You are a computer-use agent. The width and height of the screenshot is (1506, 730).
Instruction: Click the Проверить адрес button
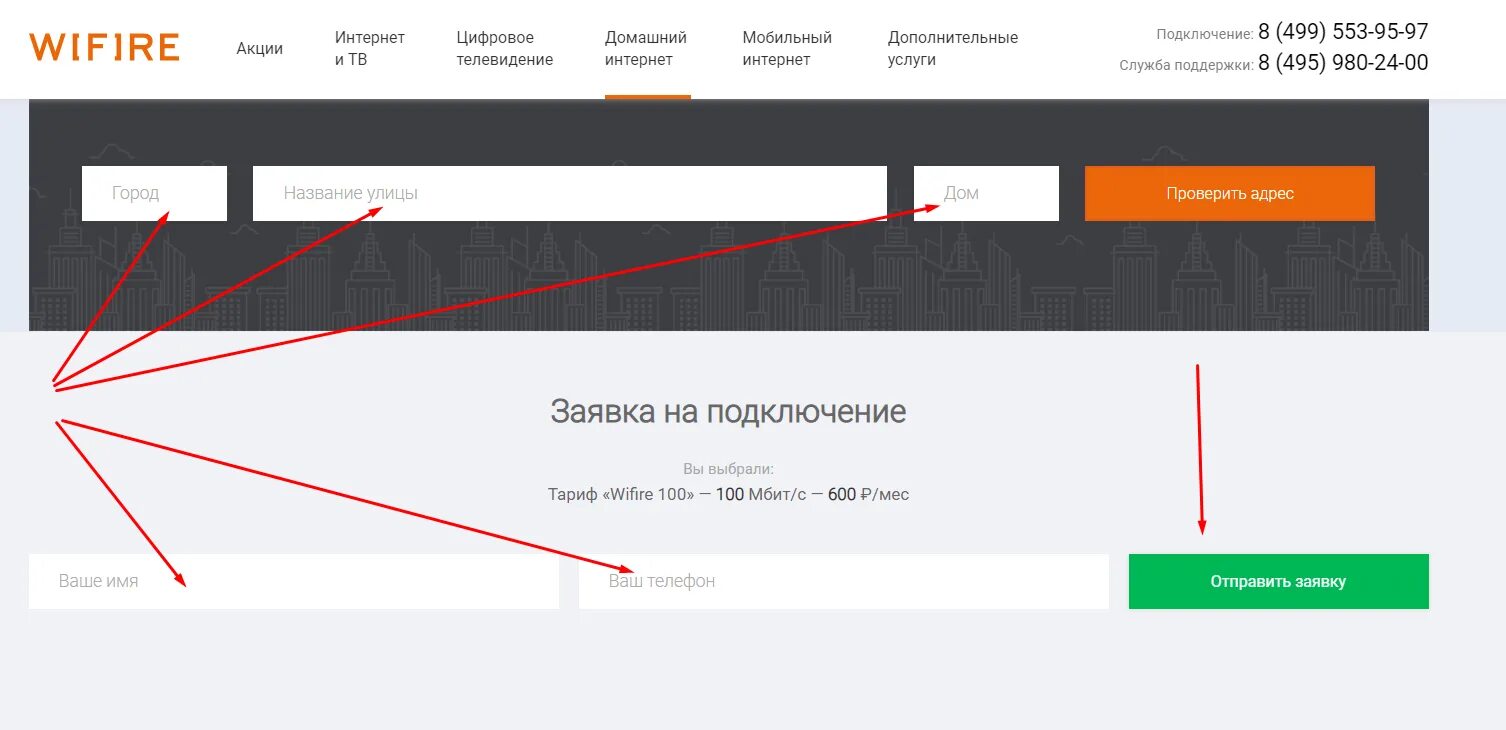(1230, 193)
